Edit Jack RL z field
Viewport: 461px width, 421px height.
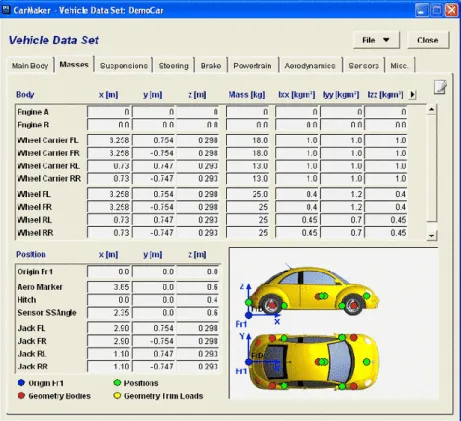pos(198,354)
